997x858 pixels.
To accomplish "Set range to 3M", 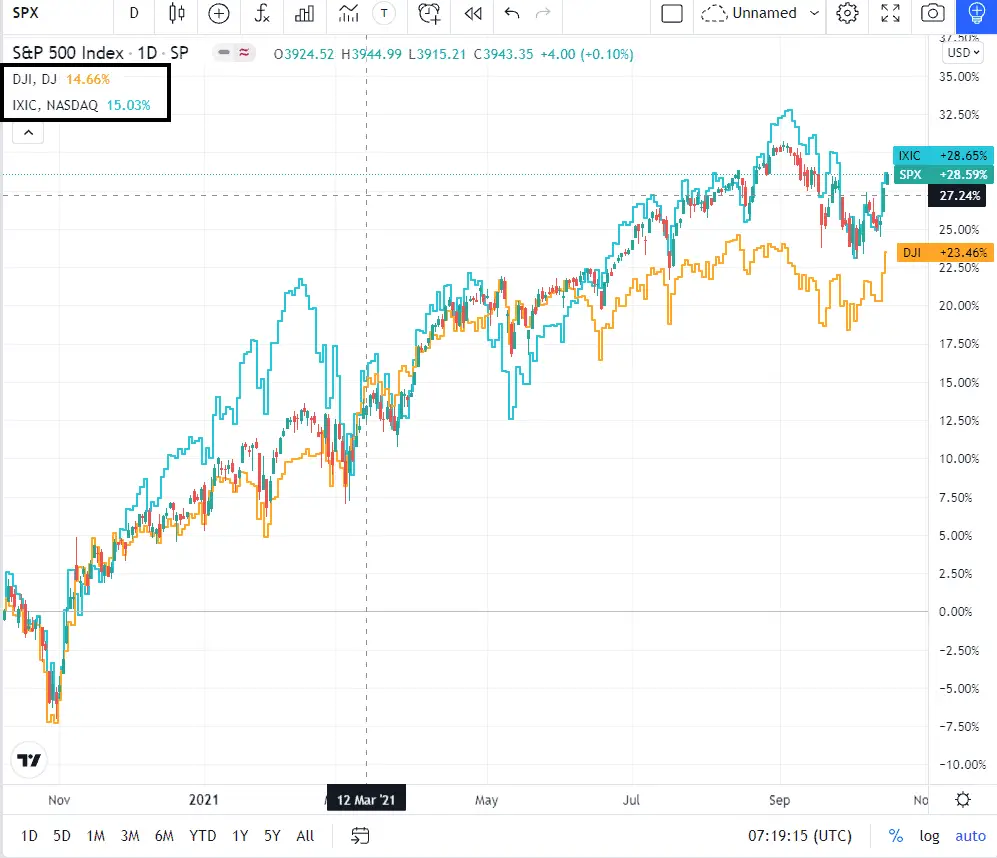I will (130, 836).
